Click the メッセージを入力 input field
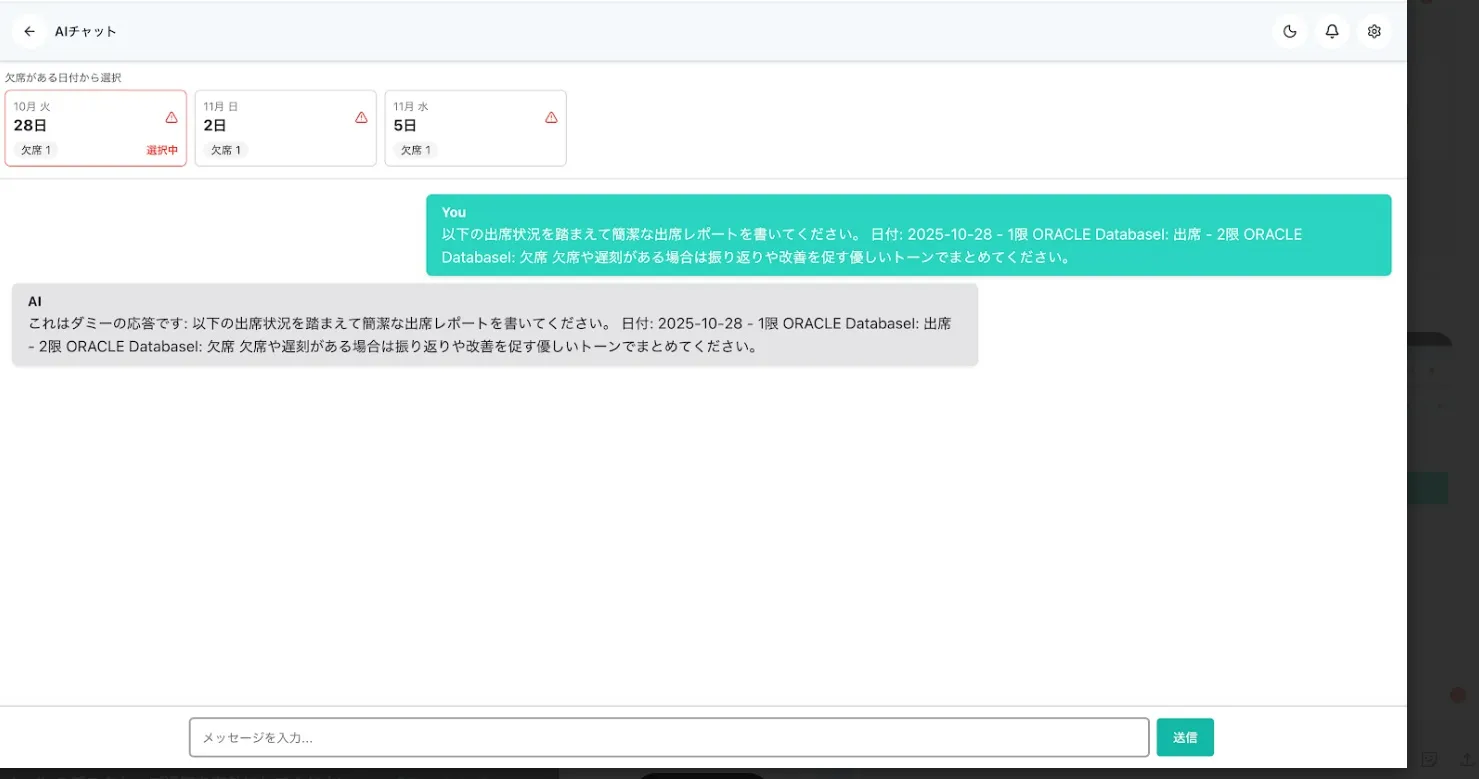 pos(669,736)
